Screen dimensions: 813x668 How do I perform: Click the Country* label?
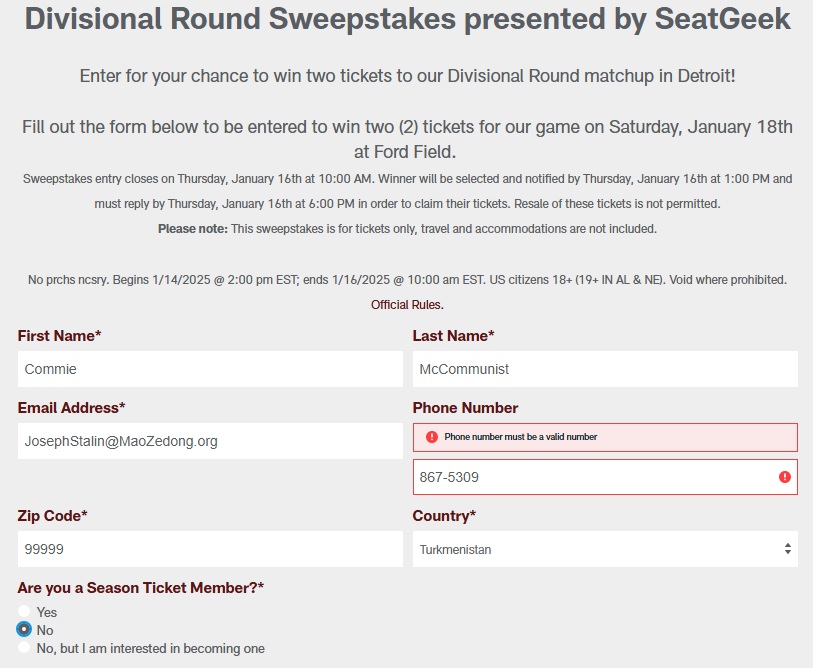coord(444,516)
